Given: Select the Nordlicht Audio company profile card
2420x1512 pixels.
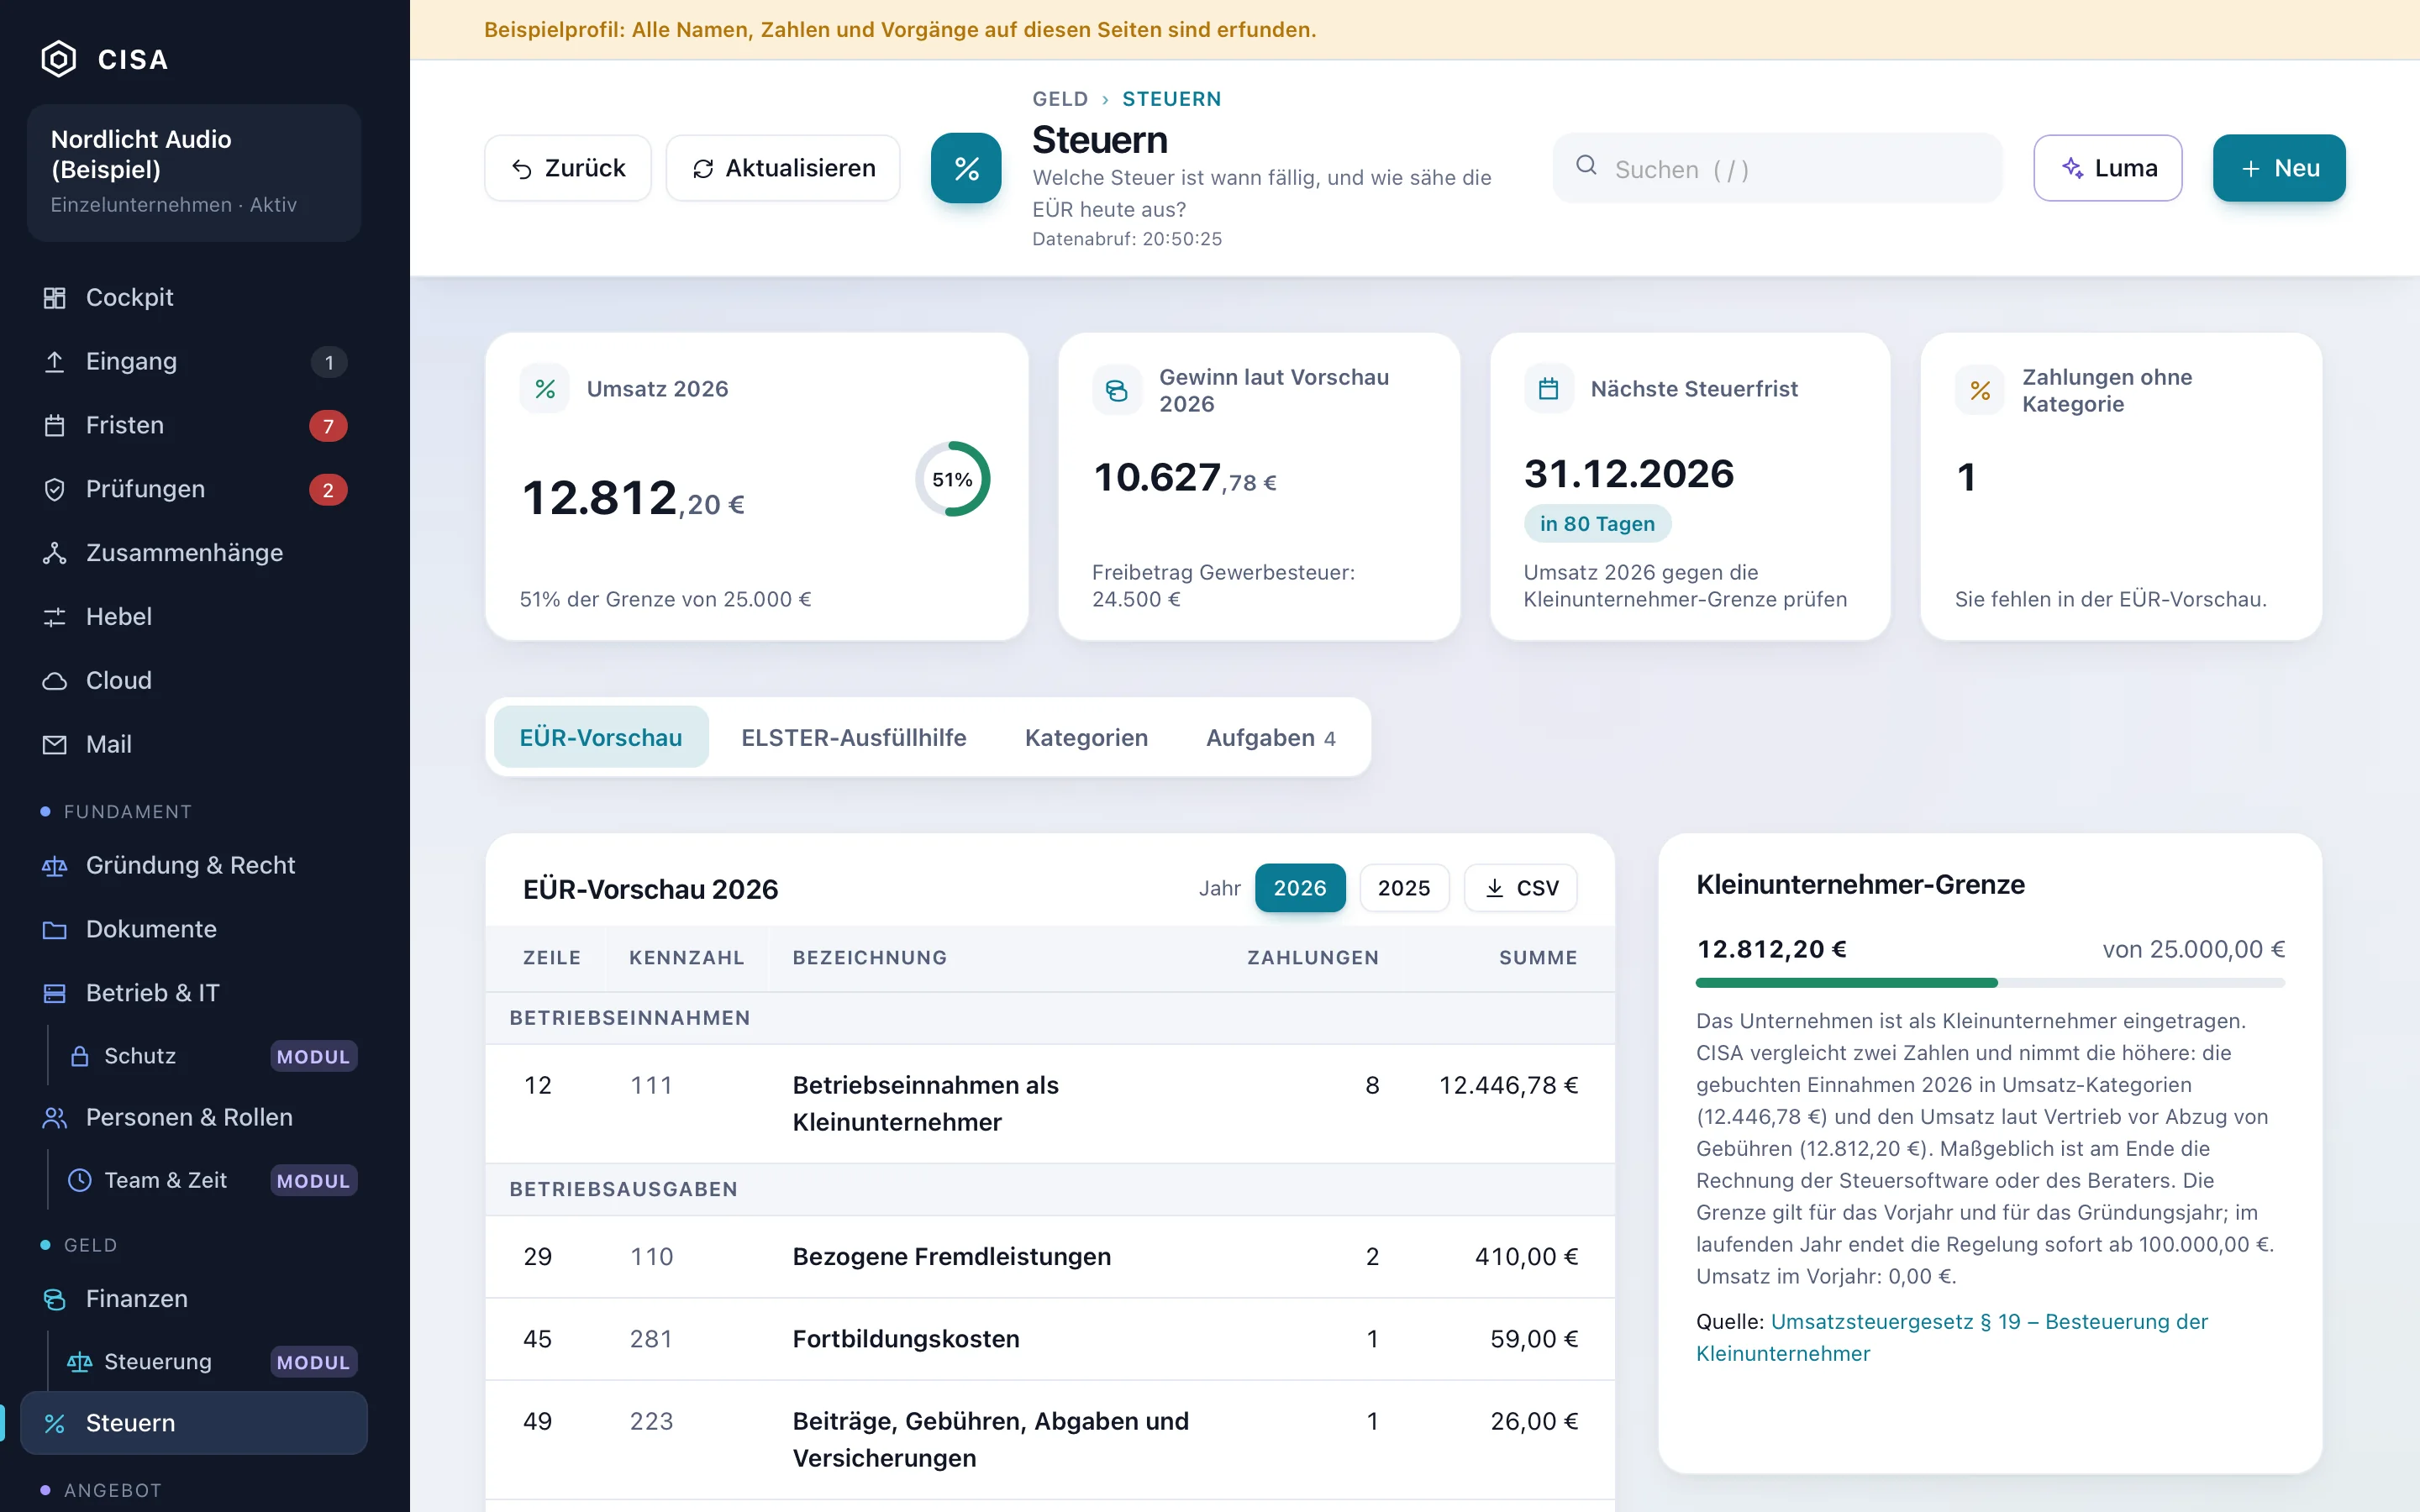Looking at the screenshot, I should click(194, 172).
